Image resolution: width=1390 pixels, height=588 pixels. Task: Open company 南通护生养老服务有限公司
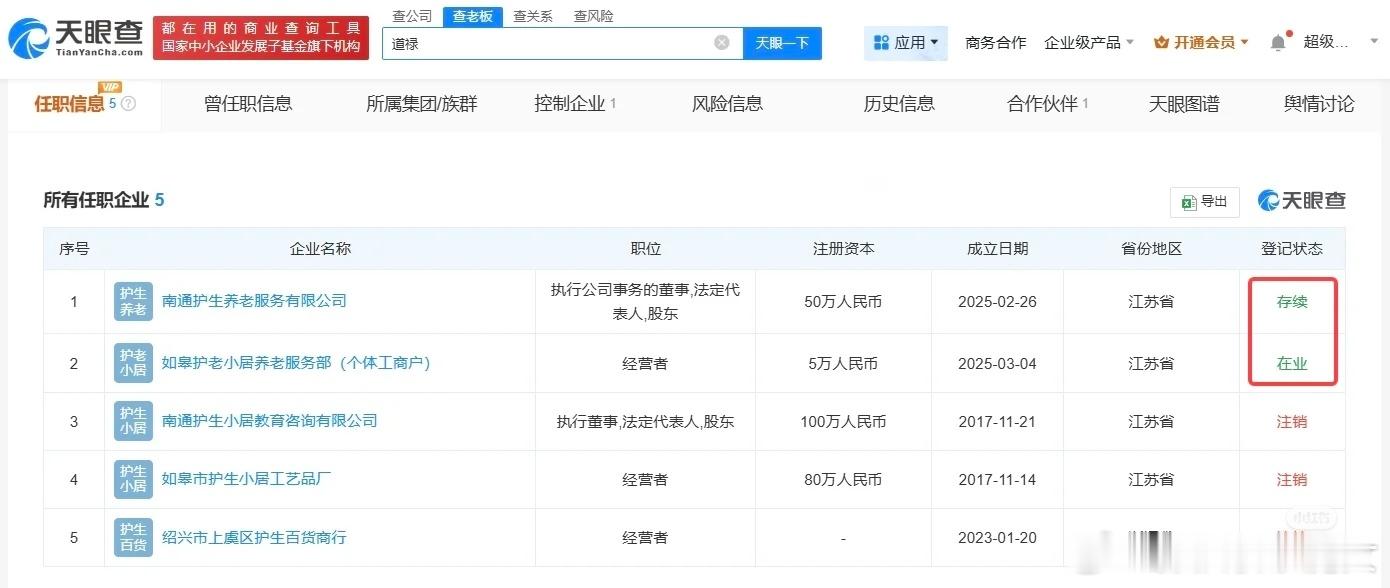pos(254,300)
